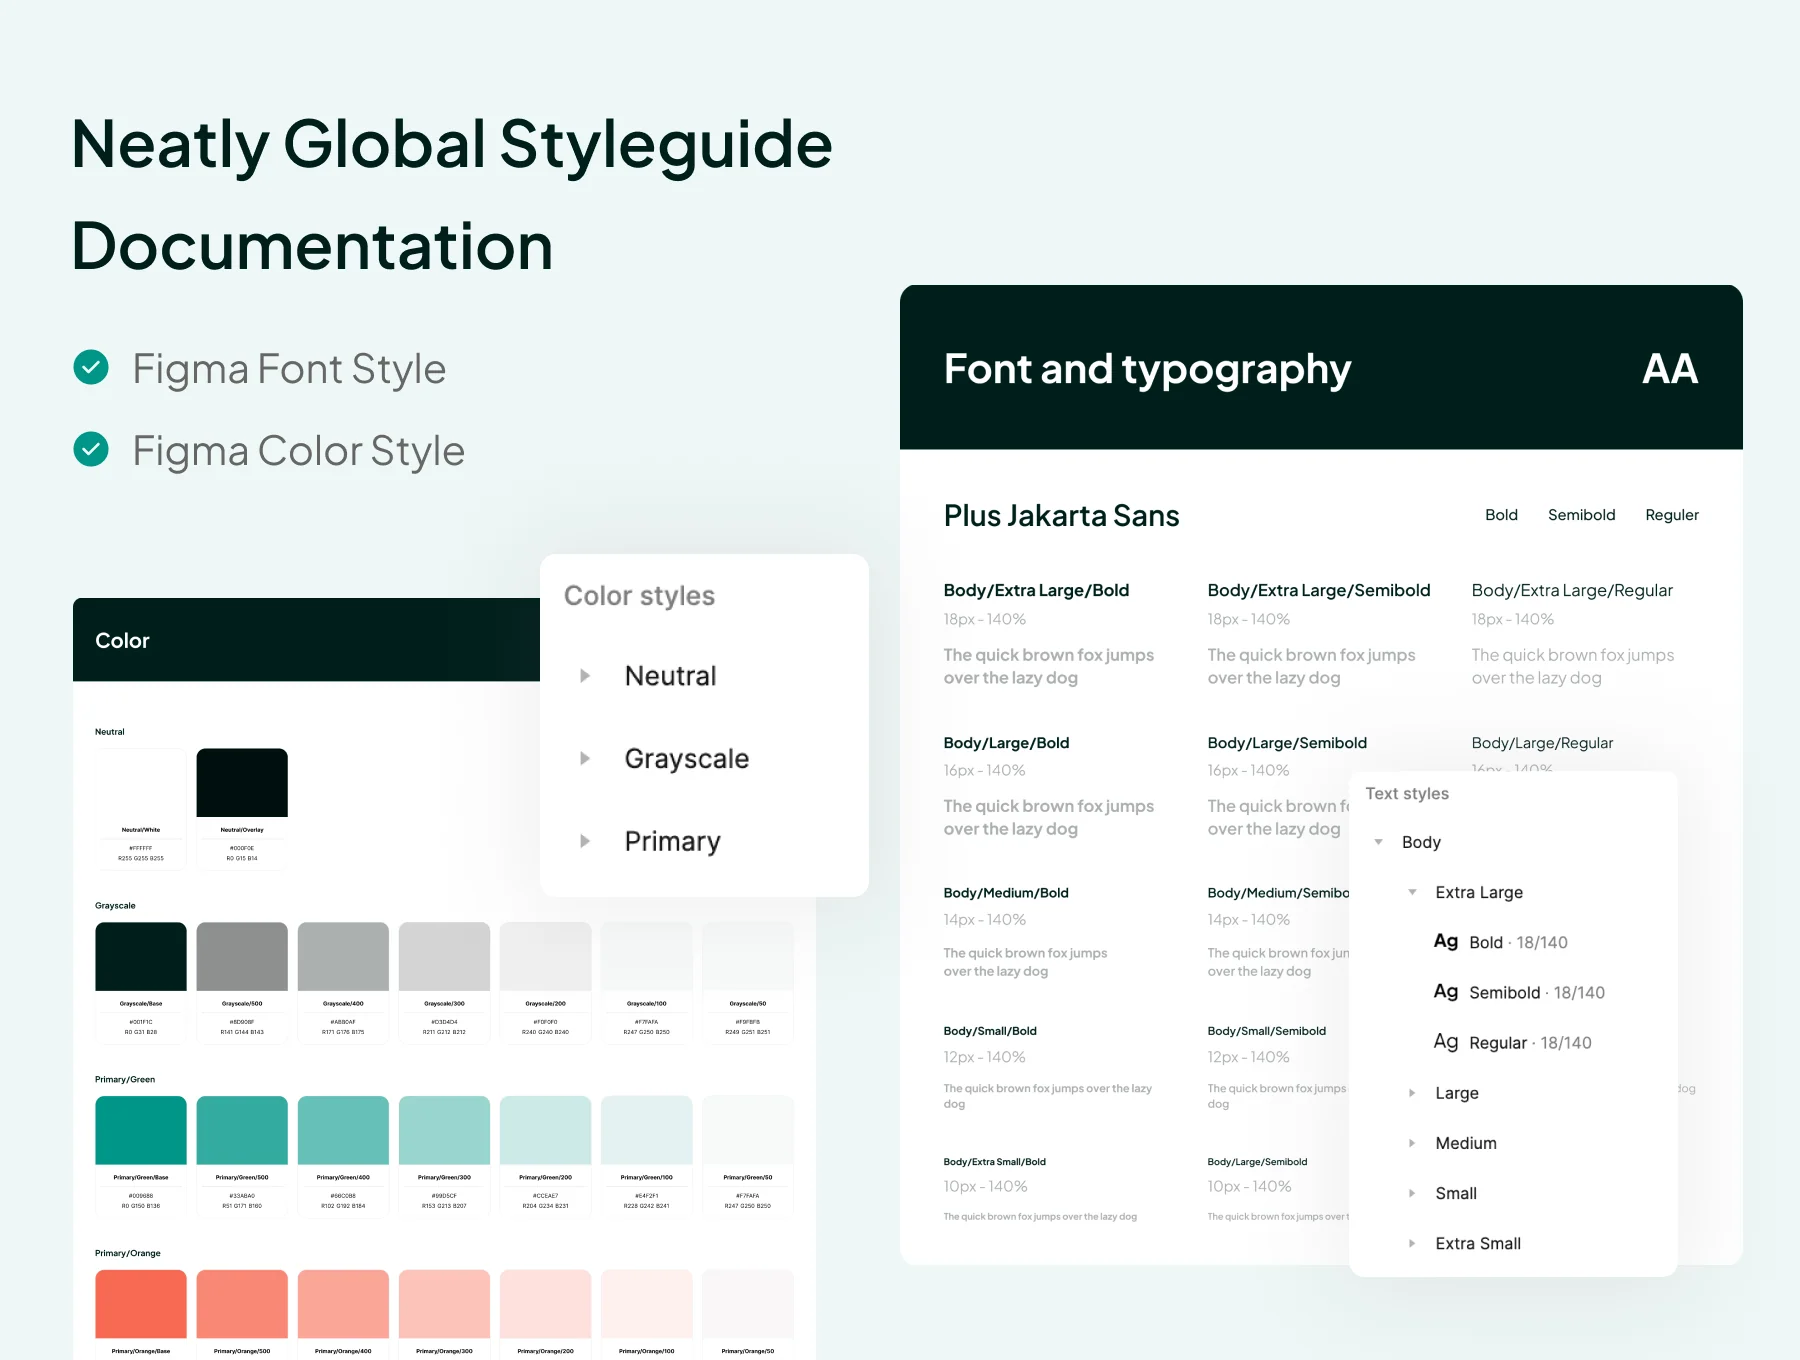
Task: Click the "Font and typography" header title
Action: pos(1147,370)
